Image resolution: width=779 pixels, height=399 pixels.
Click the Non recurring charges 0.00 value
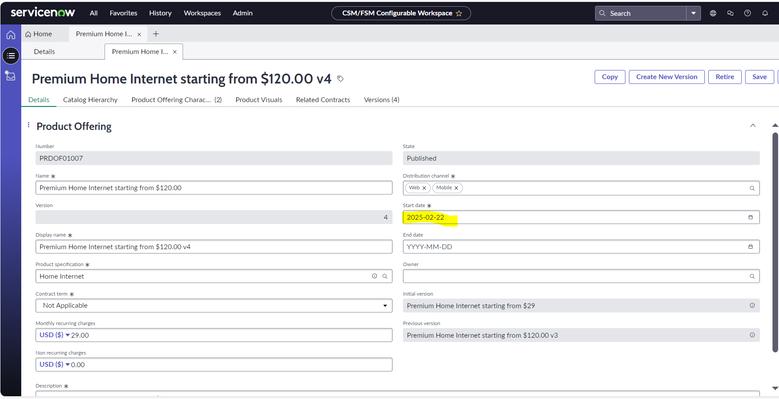point(78,365)
